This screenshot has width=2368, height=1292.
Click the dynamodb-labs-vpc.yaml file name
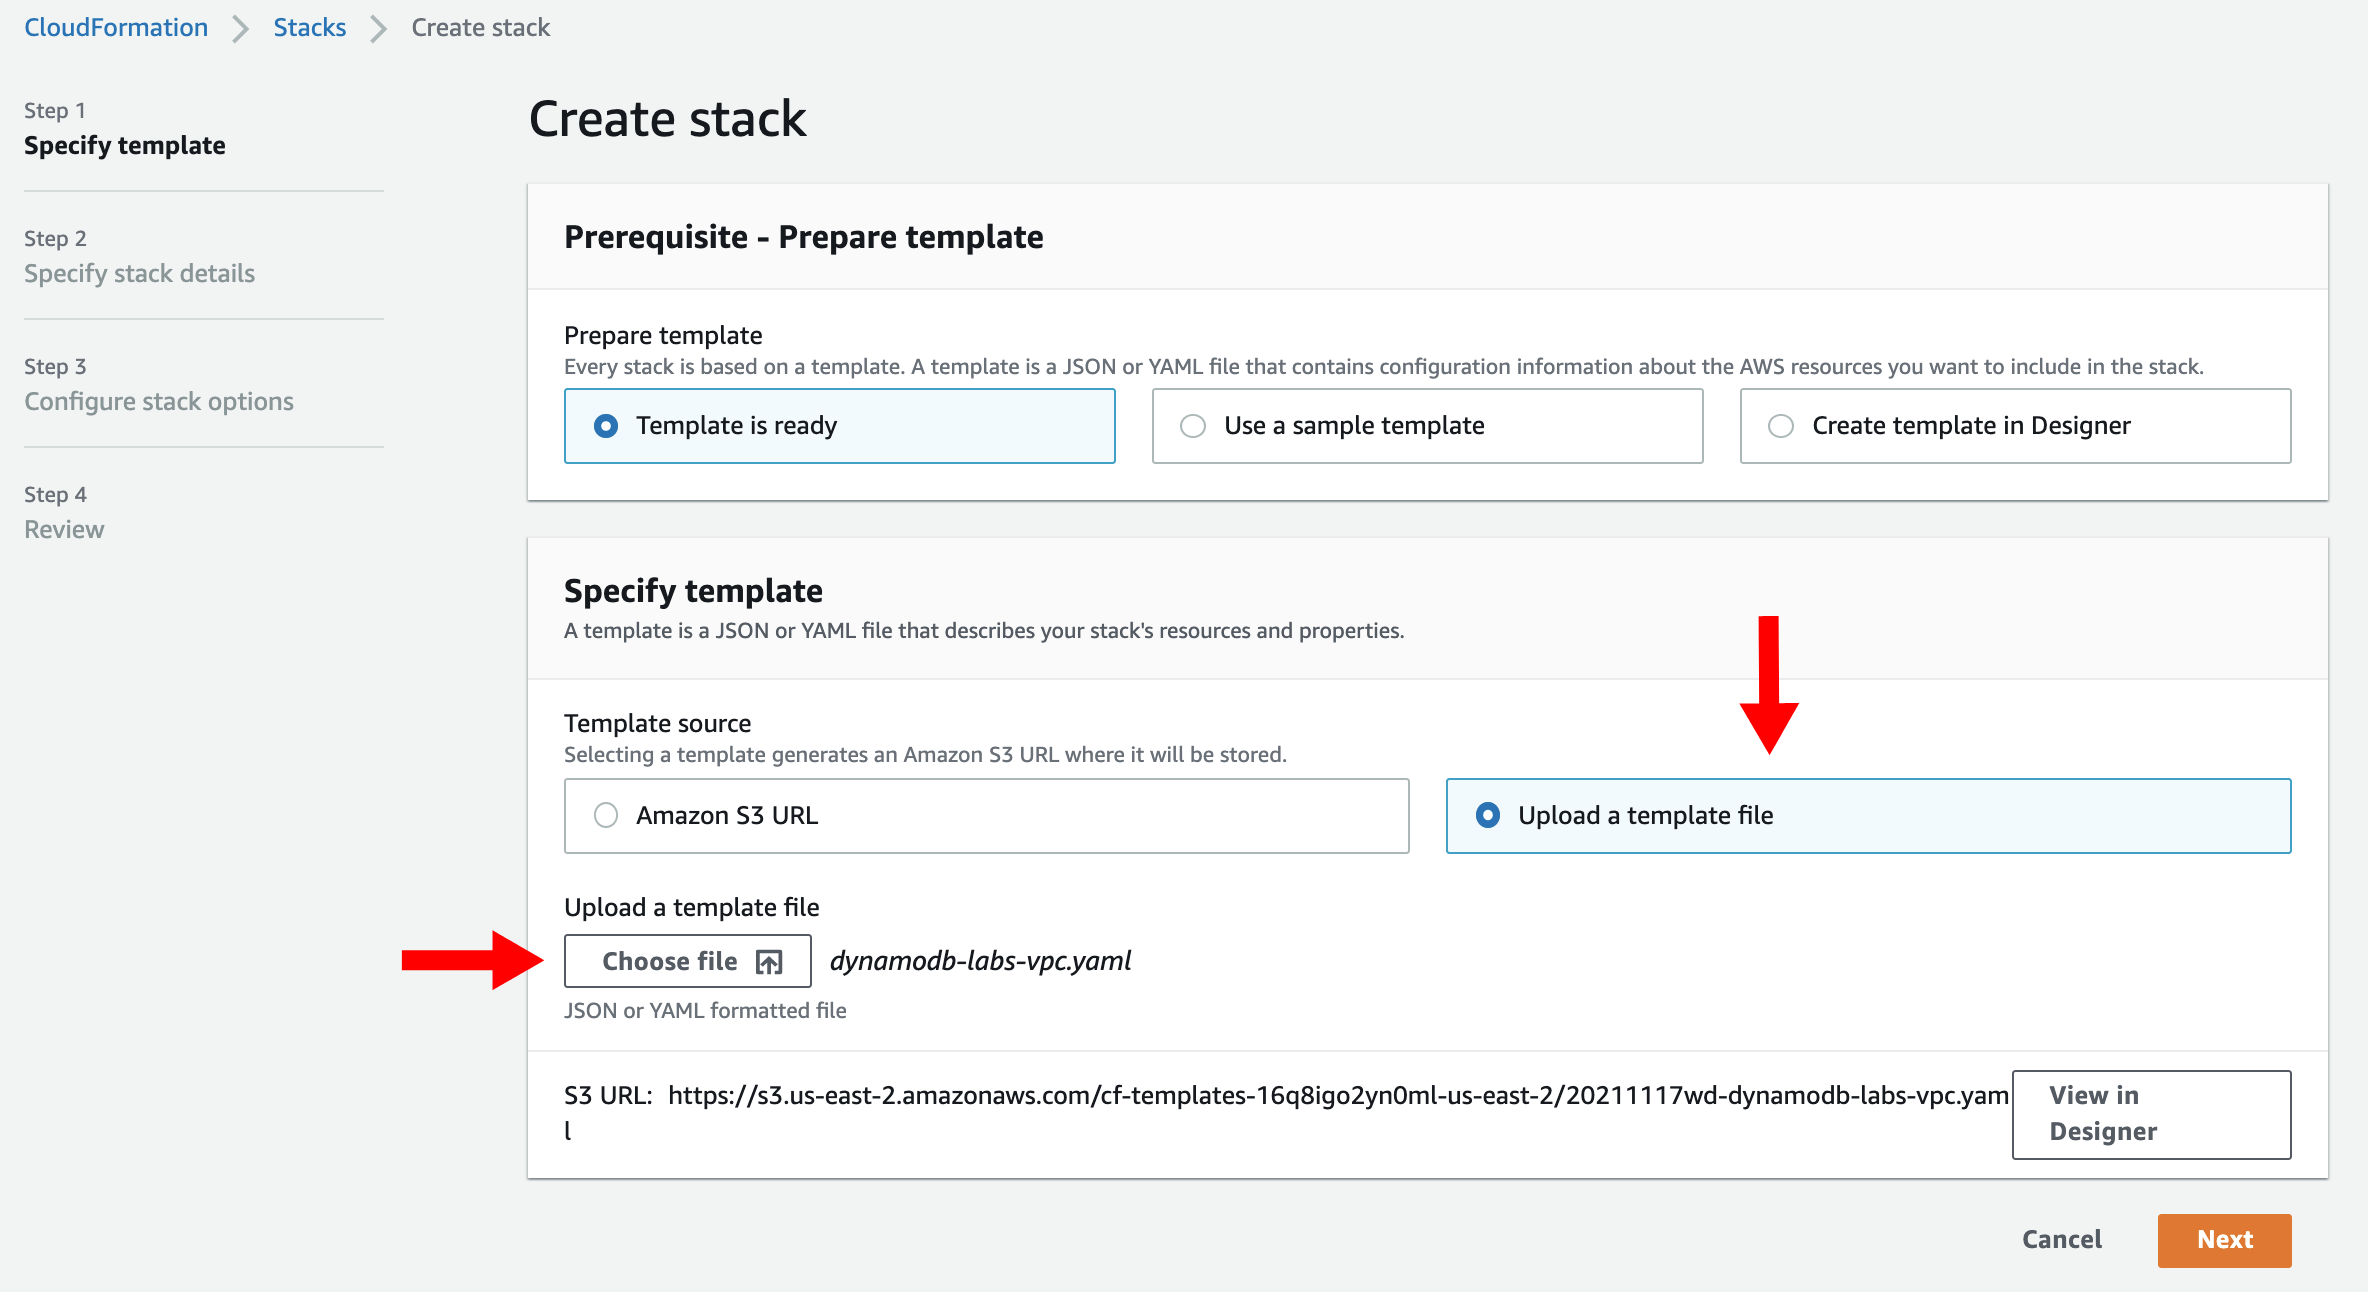(x=981, y=961)
